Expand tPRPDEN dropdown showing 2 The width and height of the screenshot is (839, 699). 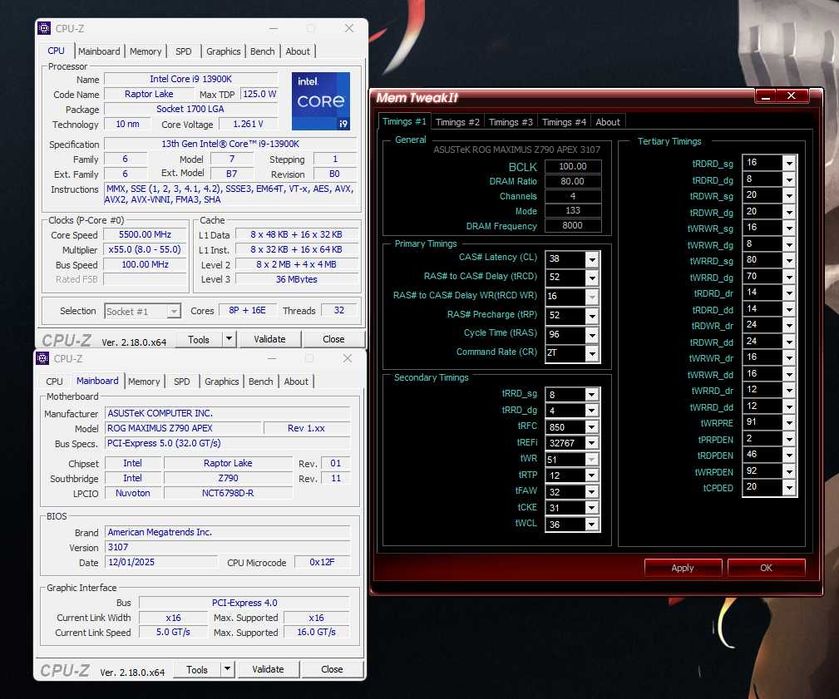[x=789, y=439]
